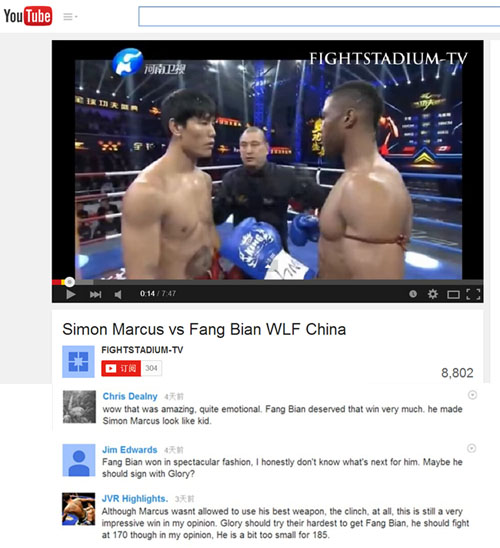The width and height of the screenshot is (500, 548).
Task: Open the JVR Highlights channel link
Action: pos(135,498)
